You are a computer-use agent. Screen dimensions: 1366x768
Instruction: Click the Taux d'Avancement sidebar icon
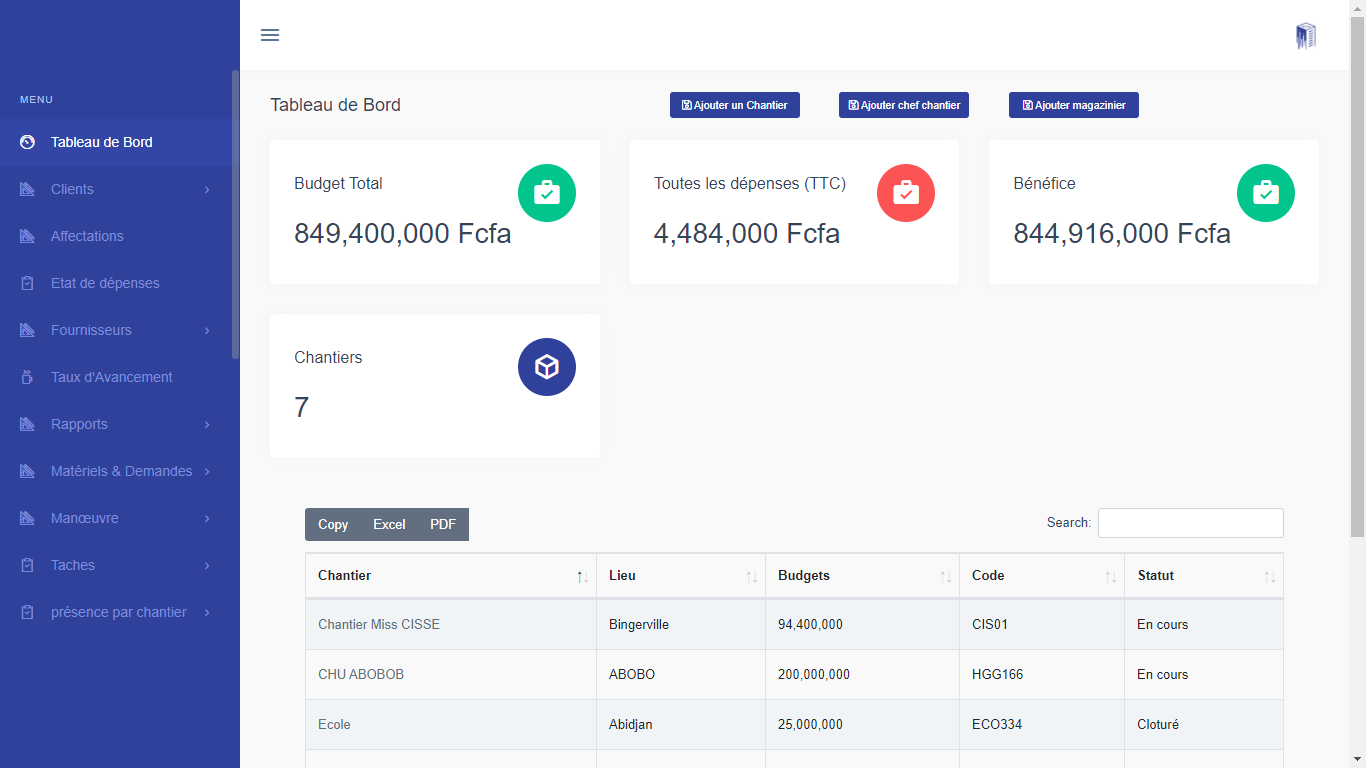click(28, 377)
